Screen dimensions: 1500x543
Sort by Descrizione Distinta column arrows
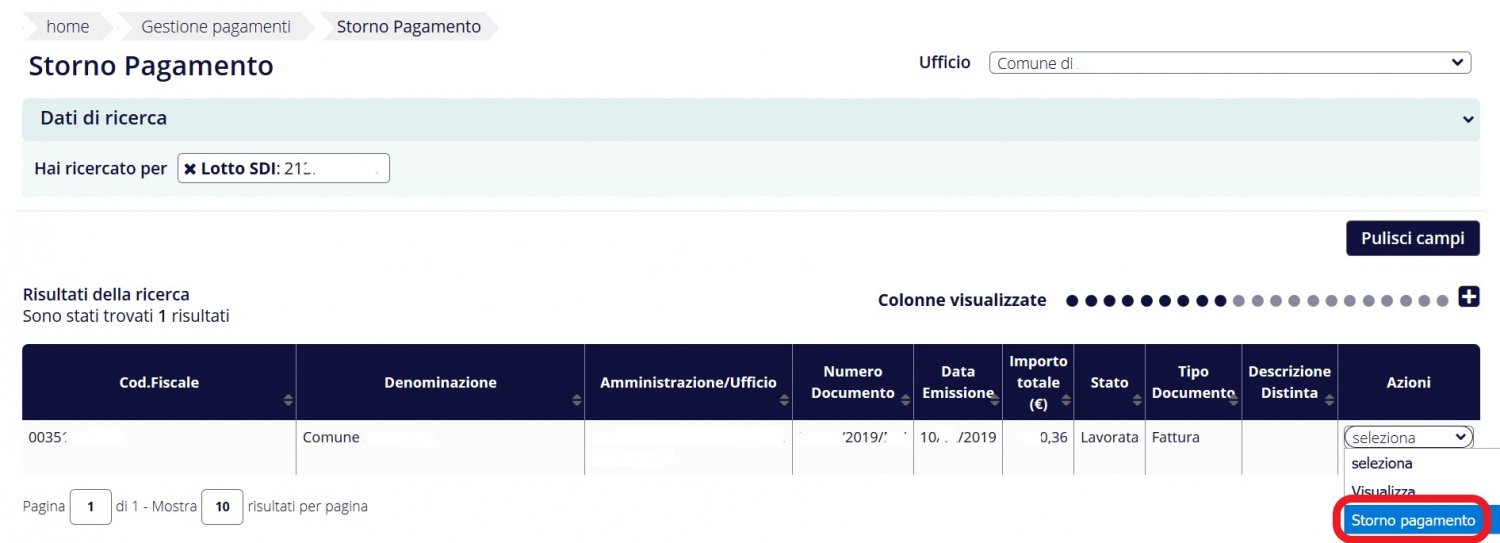coord(1330,400)
